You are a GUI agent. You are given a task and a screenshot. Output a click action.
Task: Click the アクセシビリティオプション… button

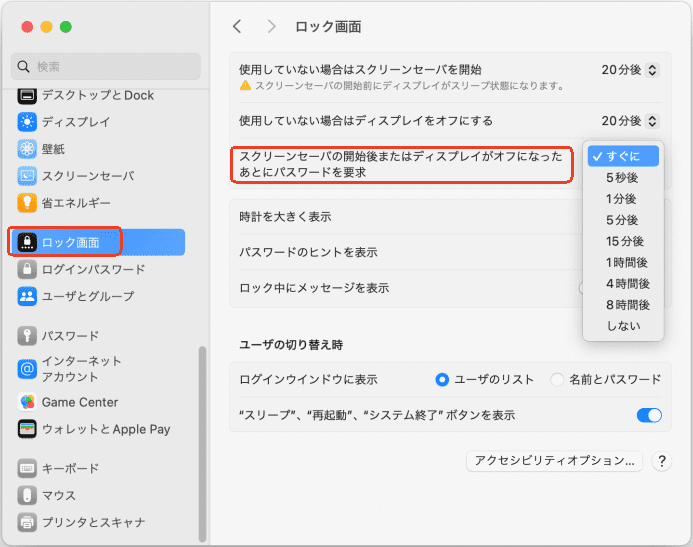click(x=554, y=461)
